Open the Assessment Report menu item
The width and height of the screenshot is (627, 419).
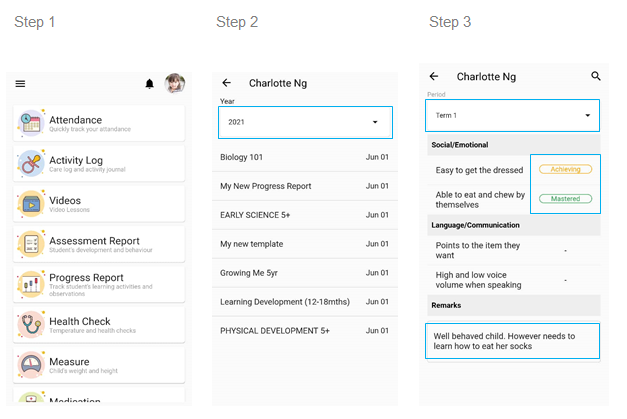(x=100, y=243)
